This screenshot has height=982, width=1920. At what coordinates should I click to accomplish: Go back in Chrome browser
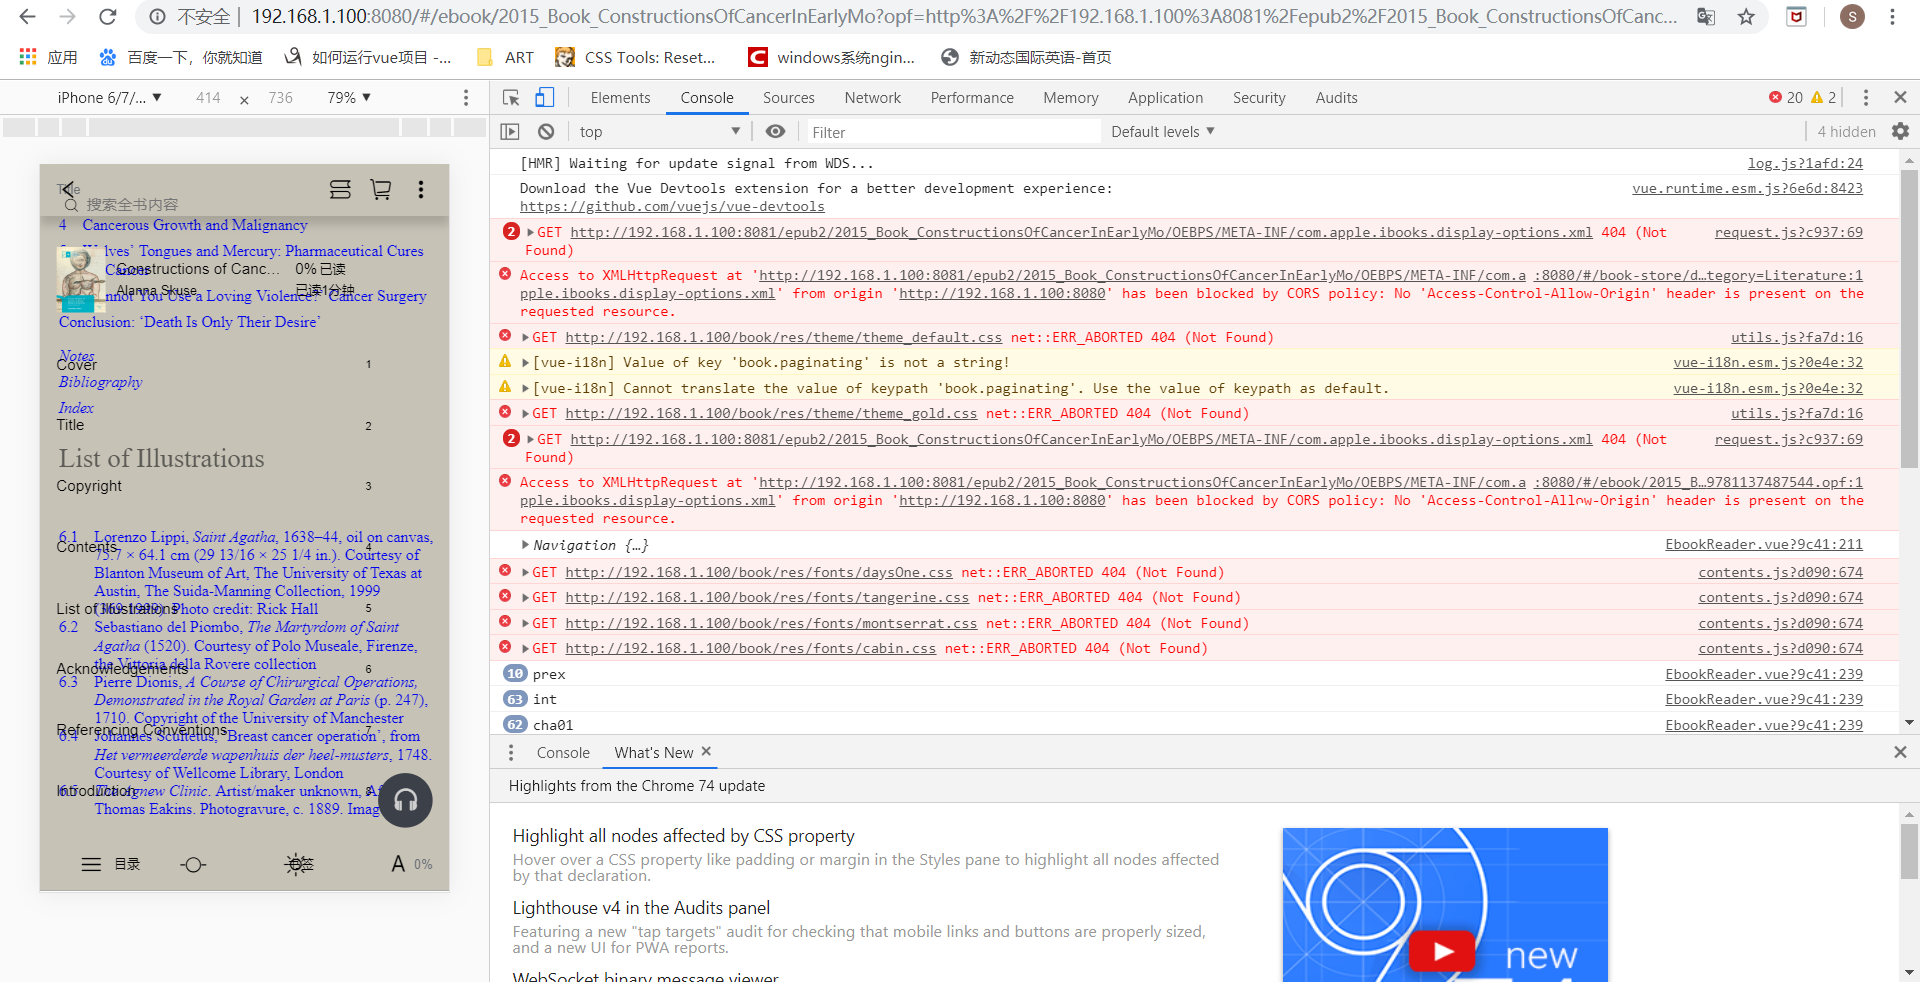pyautogui.click(x=28, y=17)
